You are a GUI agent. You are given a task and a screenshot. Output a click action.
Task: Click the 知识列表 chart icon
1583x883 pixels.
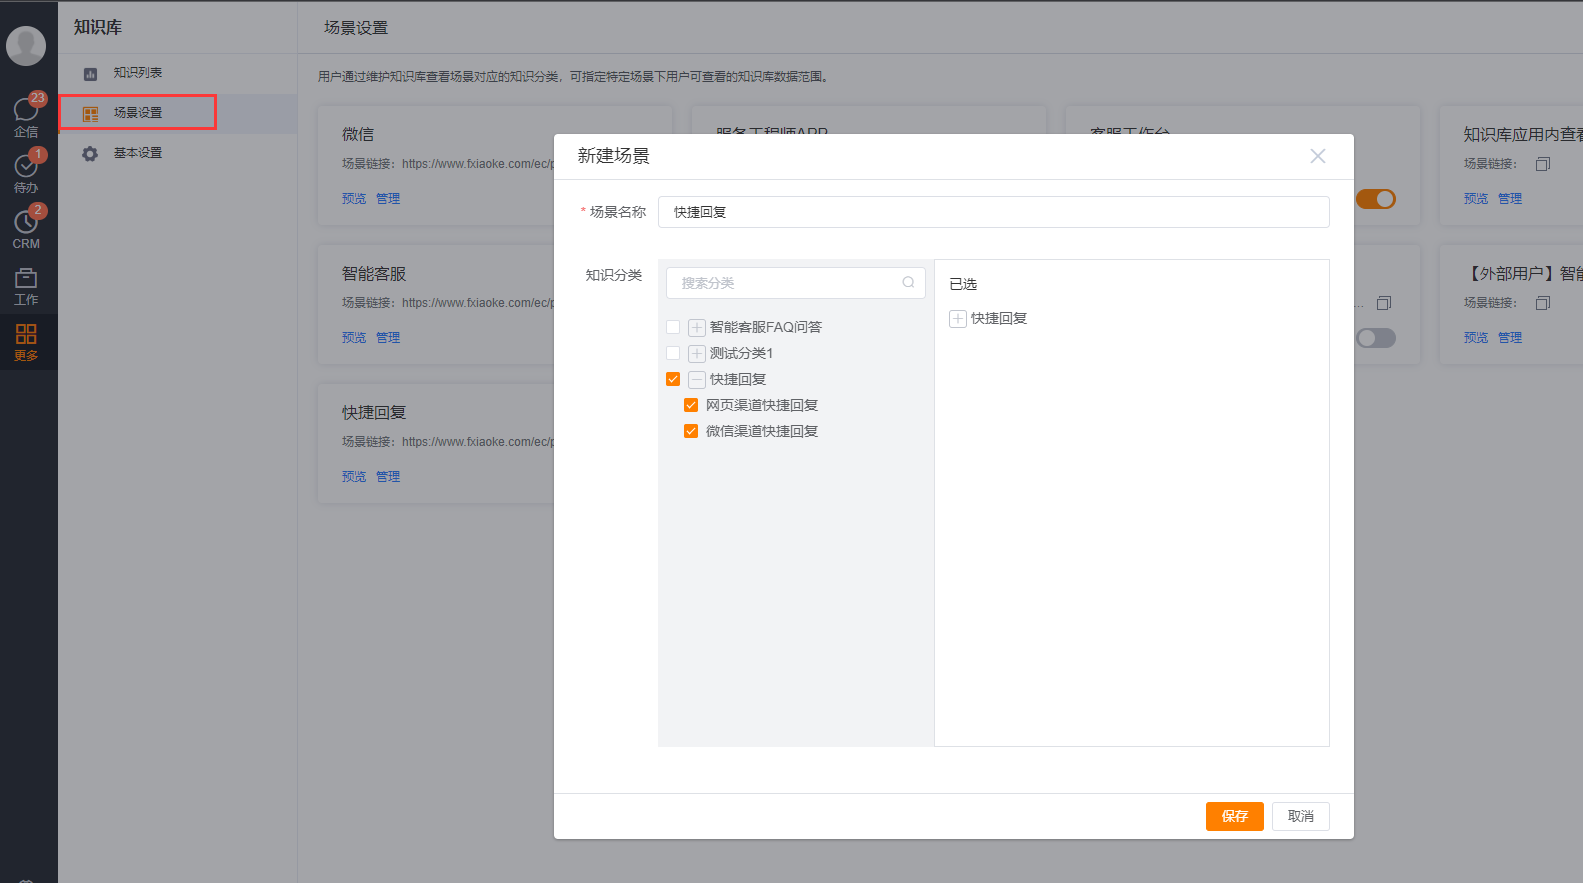click(x=90, y=73)
